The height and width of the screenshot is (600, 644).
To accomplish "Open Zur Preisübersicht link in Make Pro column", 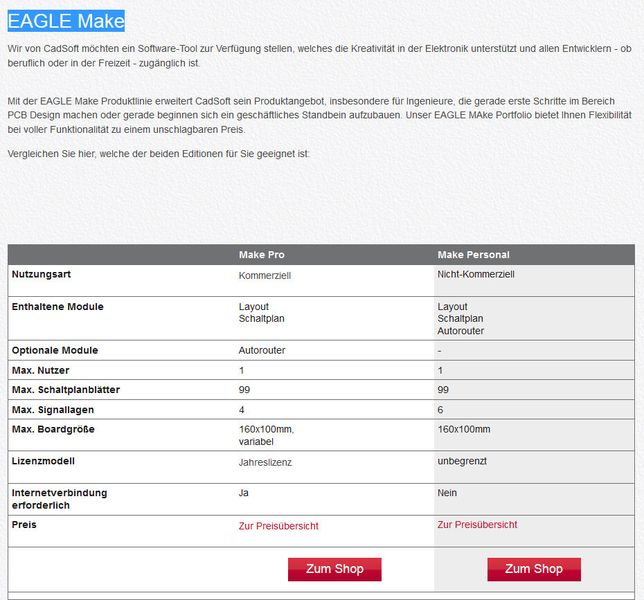I will pyautogui.click(x=278, y=526).
